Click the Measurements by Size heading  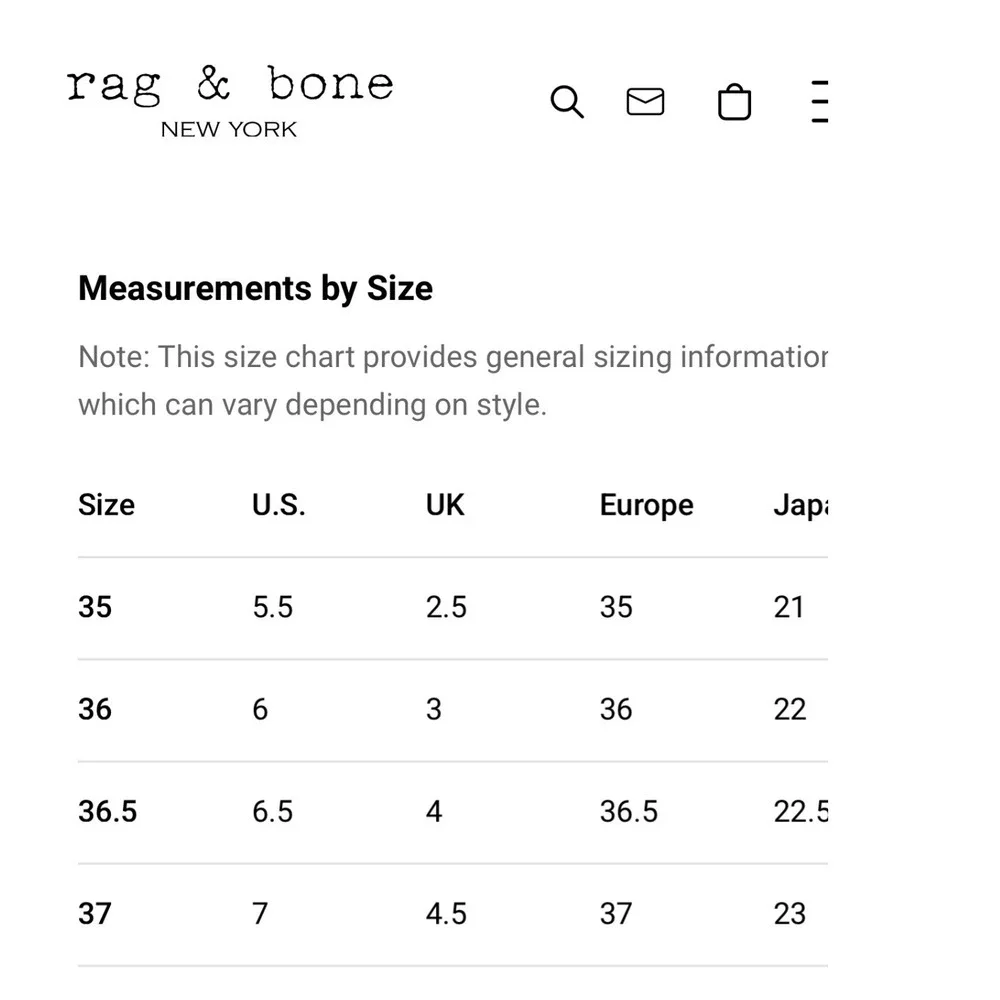pyautogui.click(x=256, y=288)
